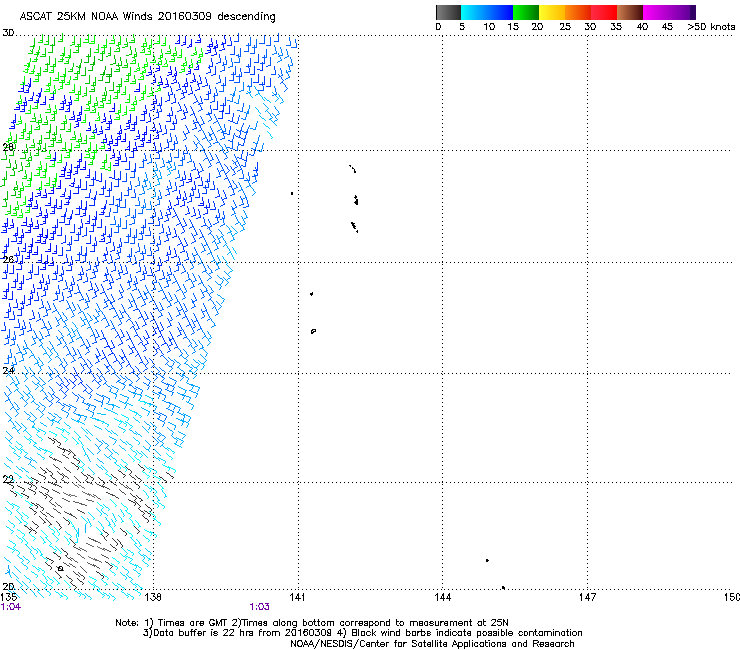740x650 pixels.
Task: Click the longitude axis label "141"
Action: (297, 597)
